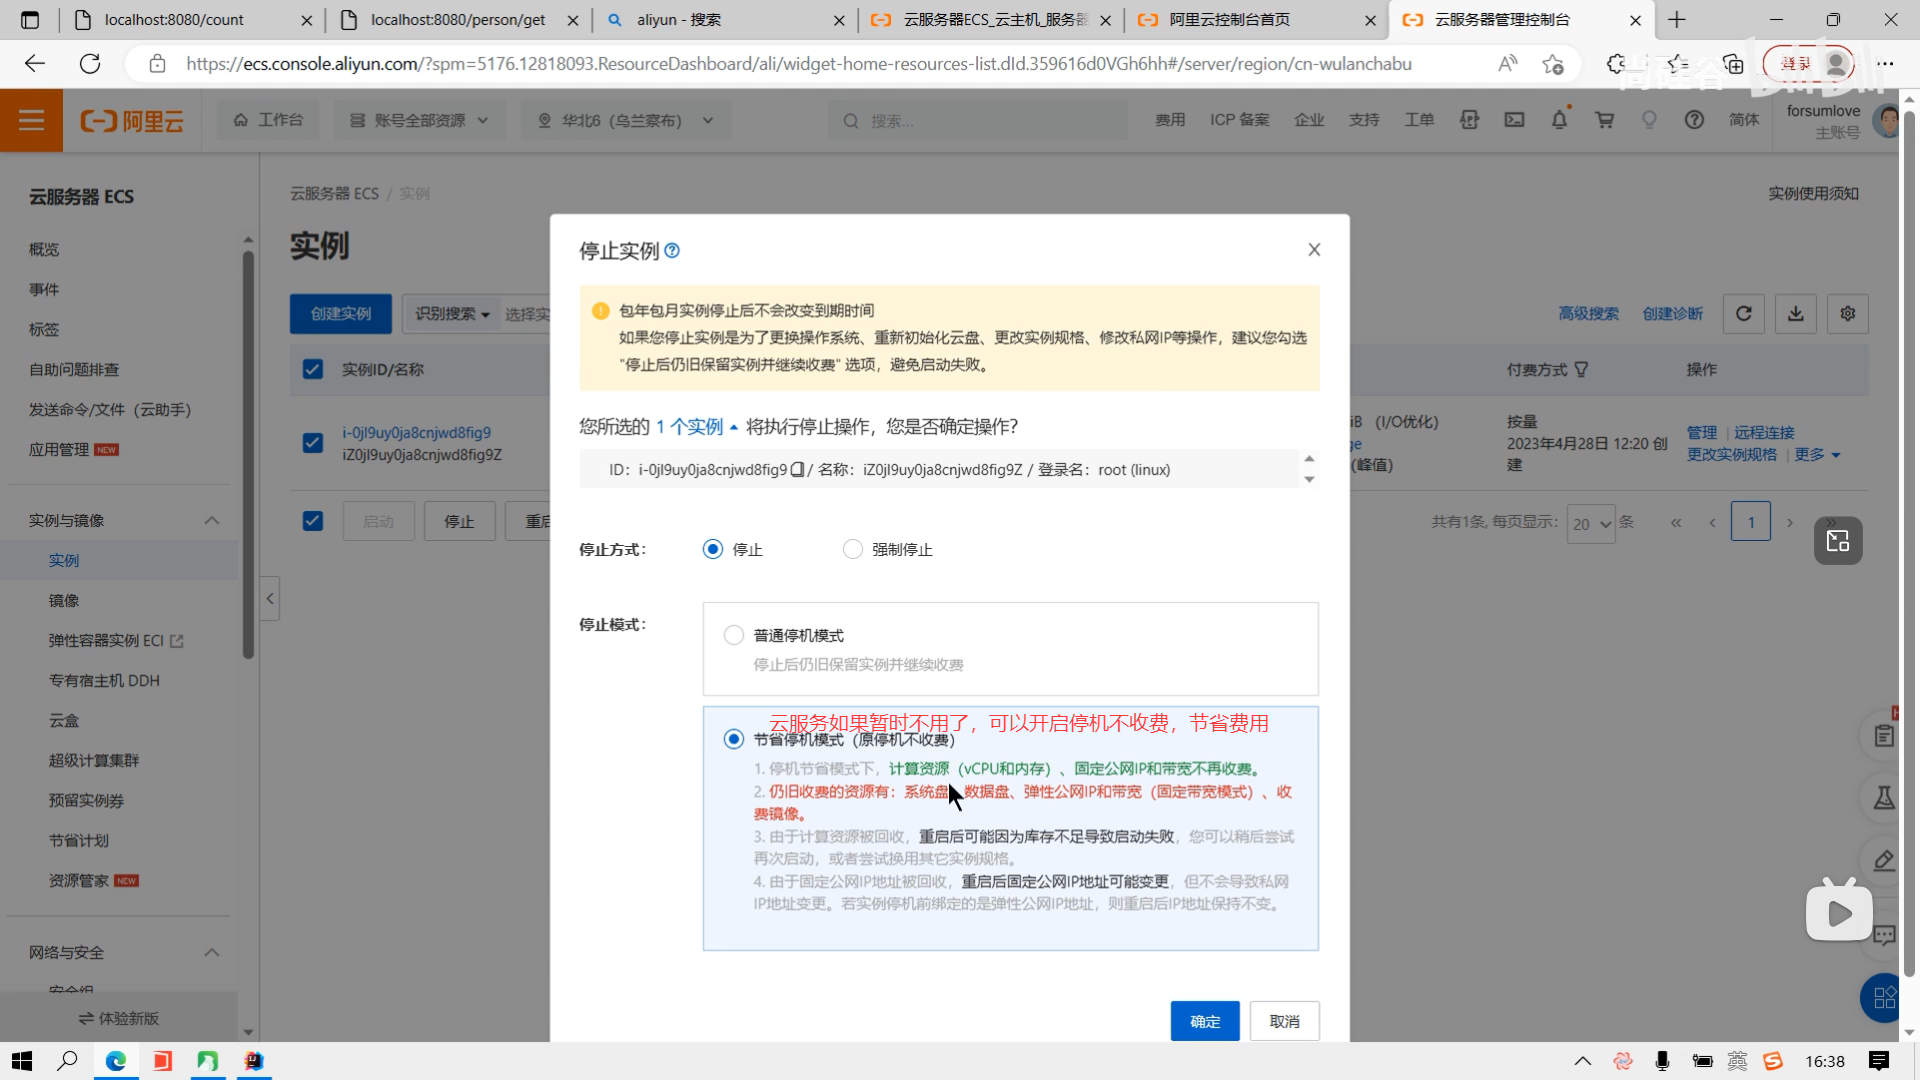Screen dimensions: 1920x1080
Task: Copy instance ID icon in dialog
Action: pyautogui.click(x=797, y=470)
